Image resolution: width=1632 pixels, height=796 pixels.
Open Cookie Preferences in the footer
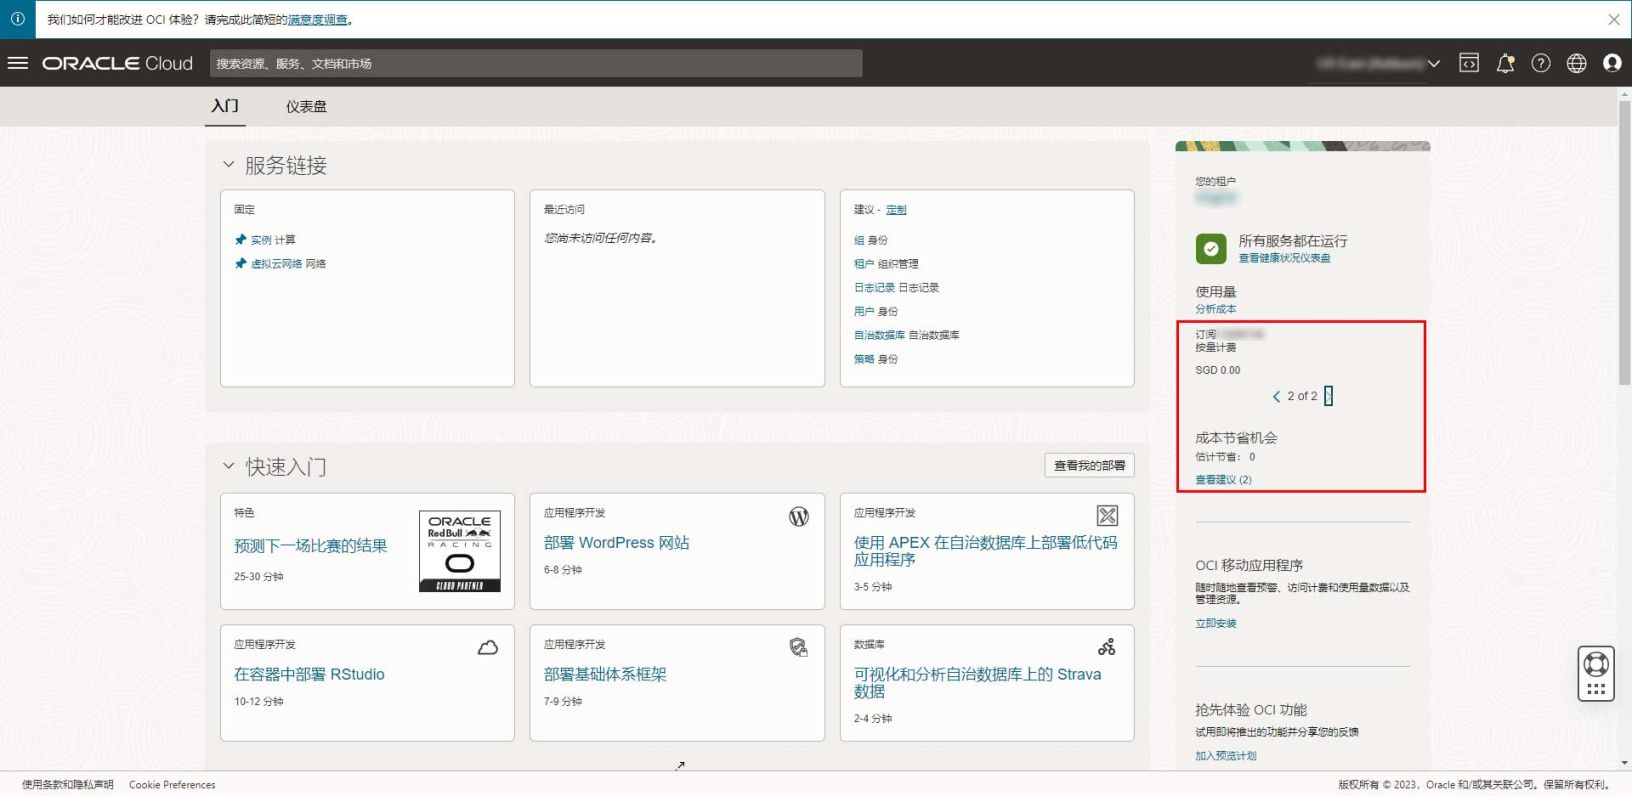pyautogui.click(x=172, y=785)
